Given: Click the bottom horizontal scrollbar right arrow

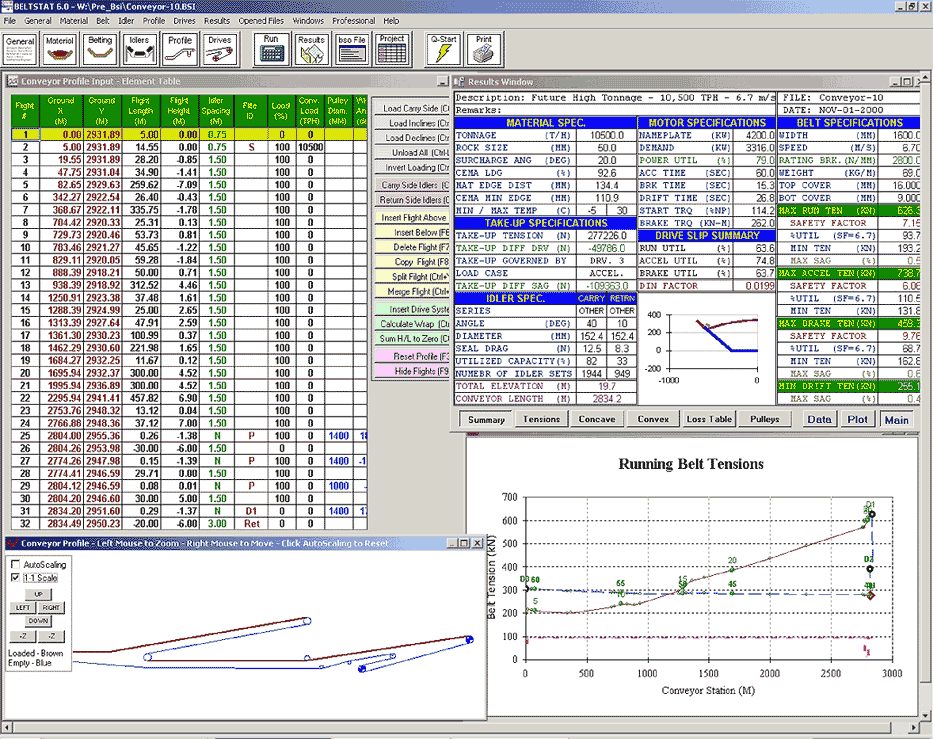Looking at the screenshot, I should (x=915, y=728).
